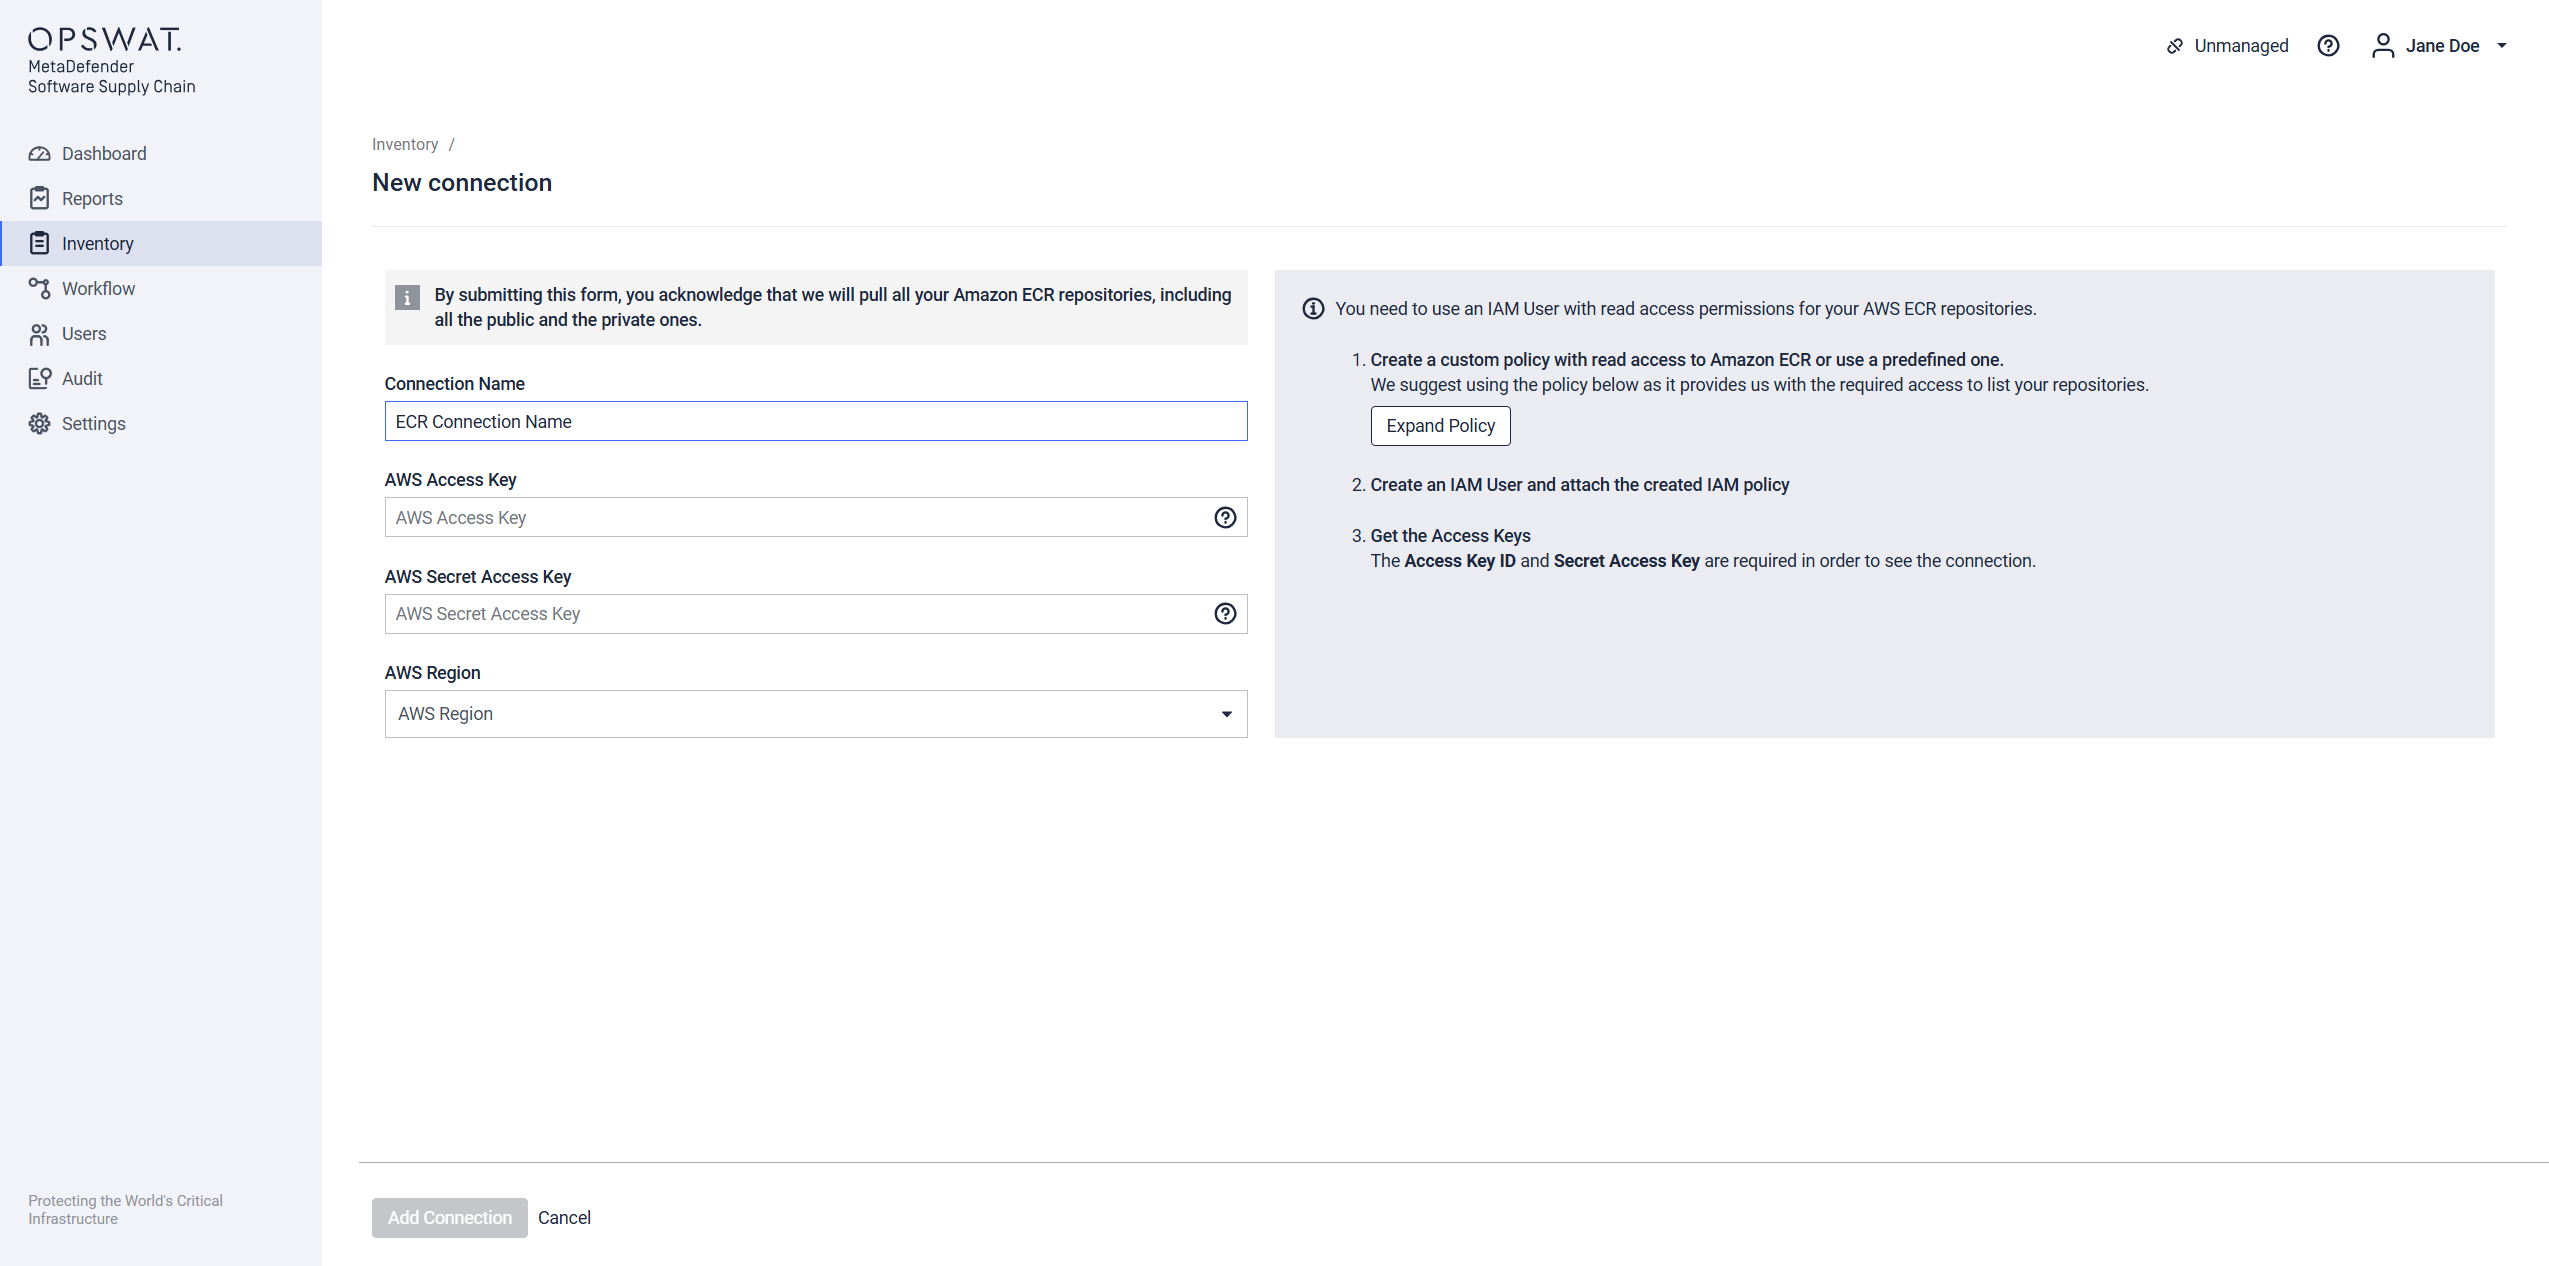Image resolution: width=2549 pixels, height=1266 pixels.
Task: Click the Workflow nodes icon
Action: tap(39, 289)
